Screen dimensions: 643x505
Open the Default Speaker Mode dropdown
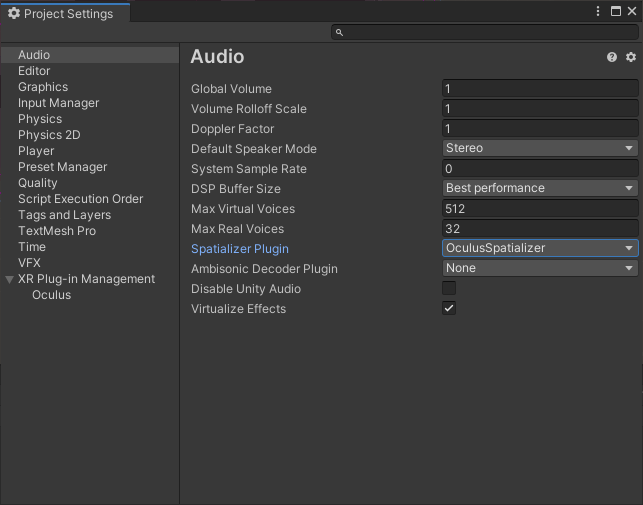539,148
